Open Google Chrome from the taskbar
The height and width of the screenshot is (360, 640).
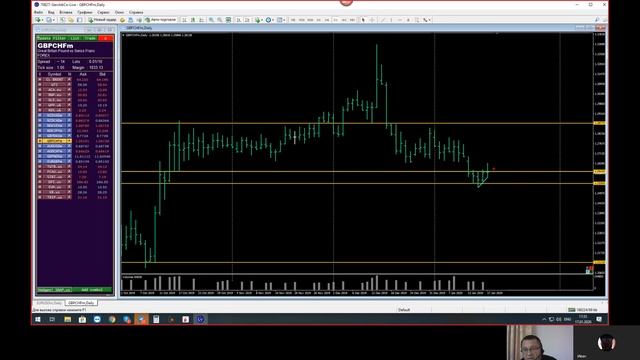(112, 319)
